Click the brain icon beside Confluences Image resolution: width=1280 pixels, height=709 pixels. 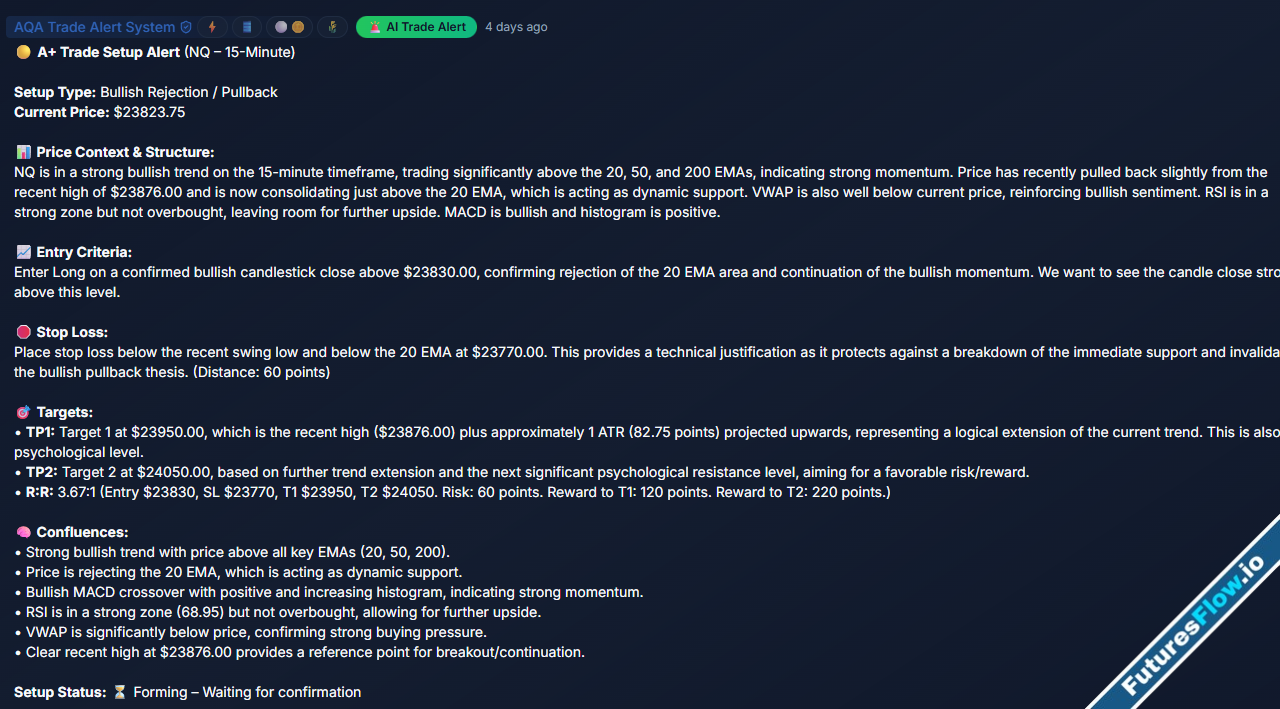click(x=23, y=532)
